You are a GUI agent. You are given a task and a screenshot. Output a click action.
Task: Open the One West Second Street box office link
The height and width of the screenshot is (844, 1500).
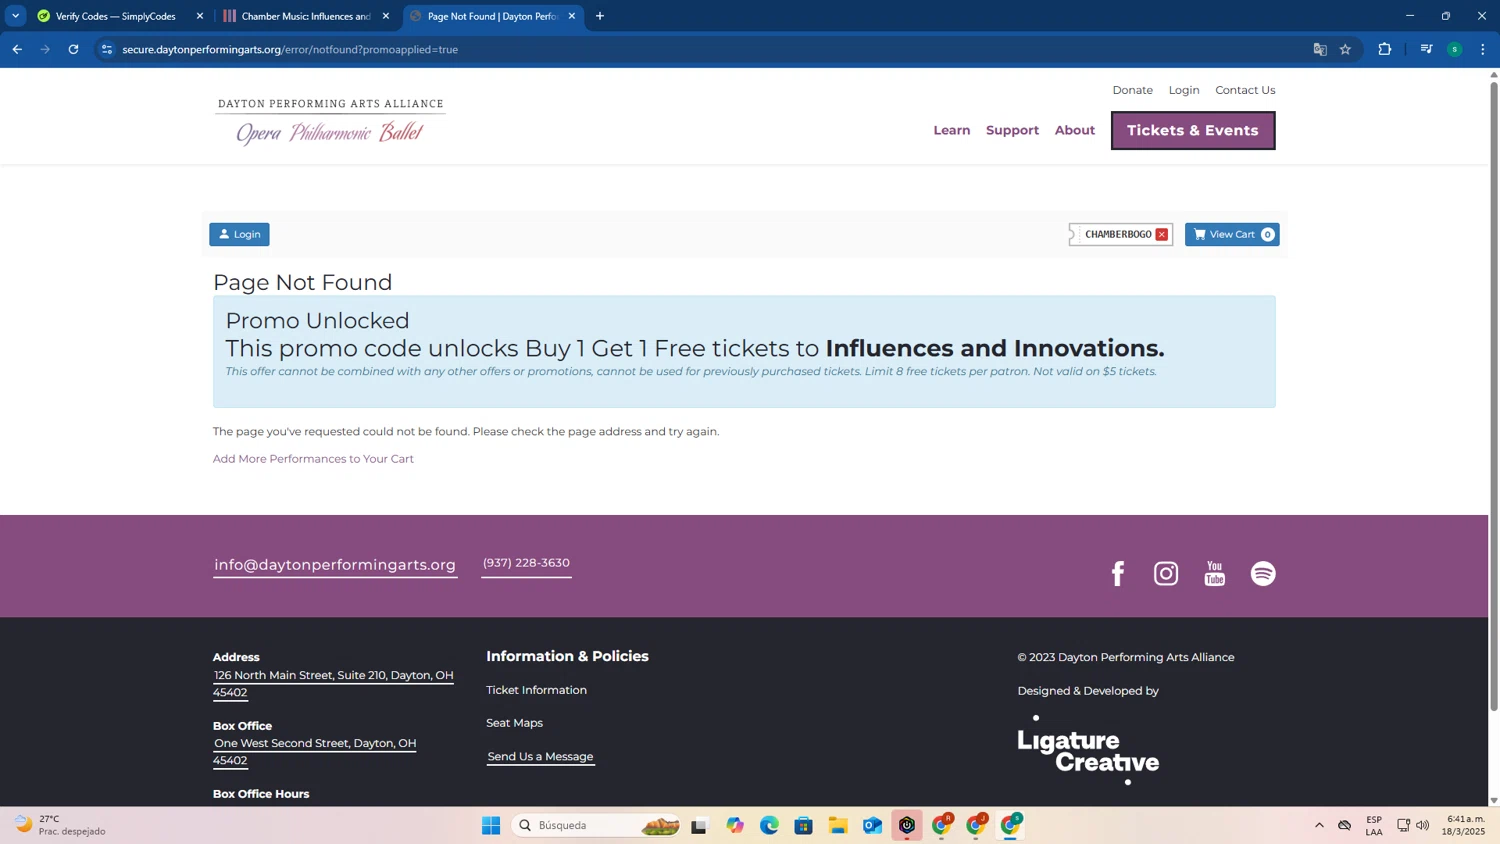click(x=314, y=751)
